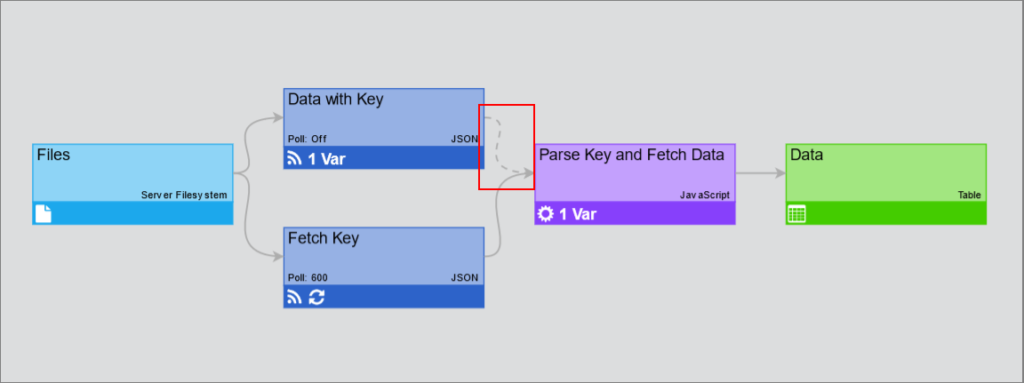Click the 1 Var label on Parse Key node

[577, 214]
